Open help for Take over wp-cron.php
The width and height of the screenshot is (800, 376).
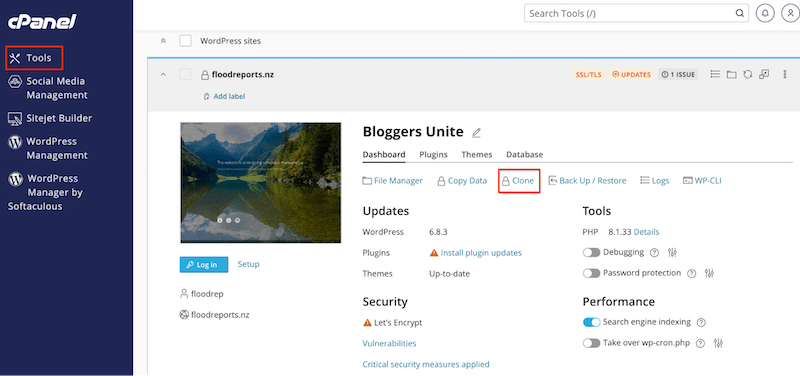(701, 343)
